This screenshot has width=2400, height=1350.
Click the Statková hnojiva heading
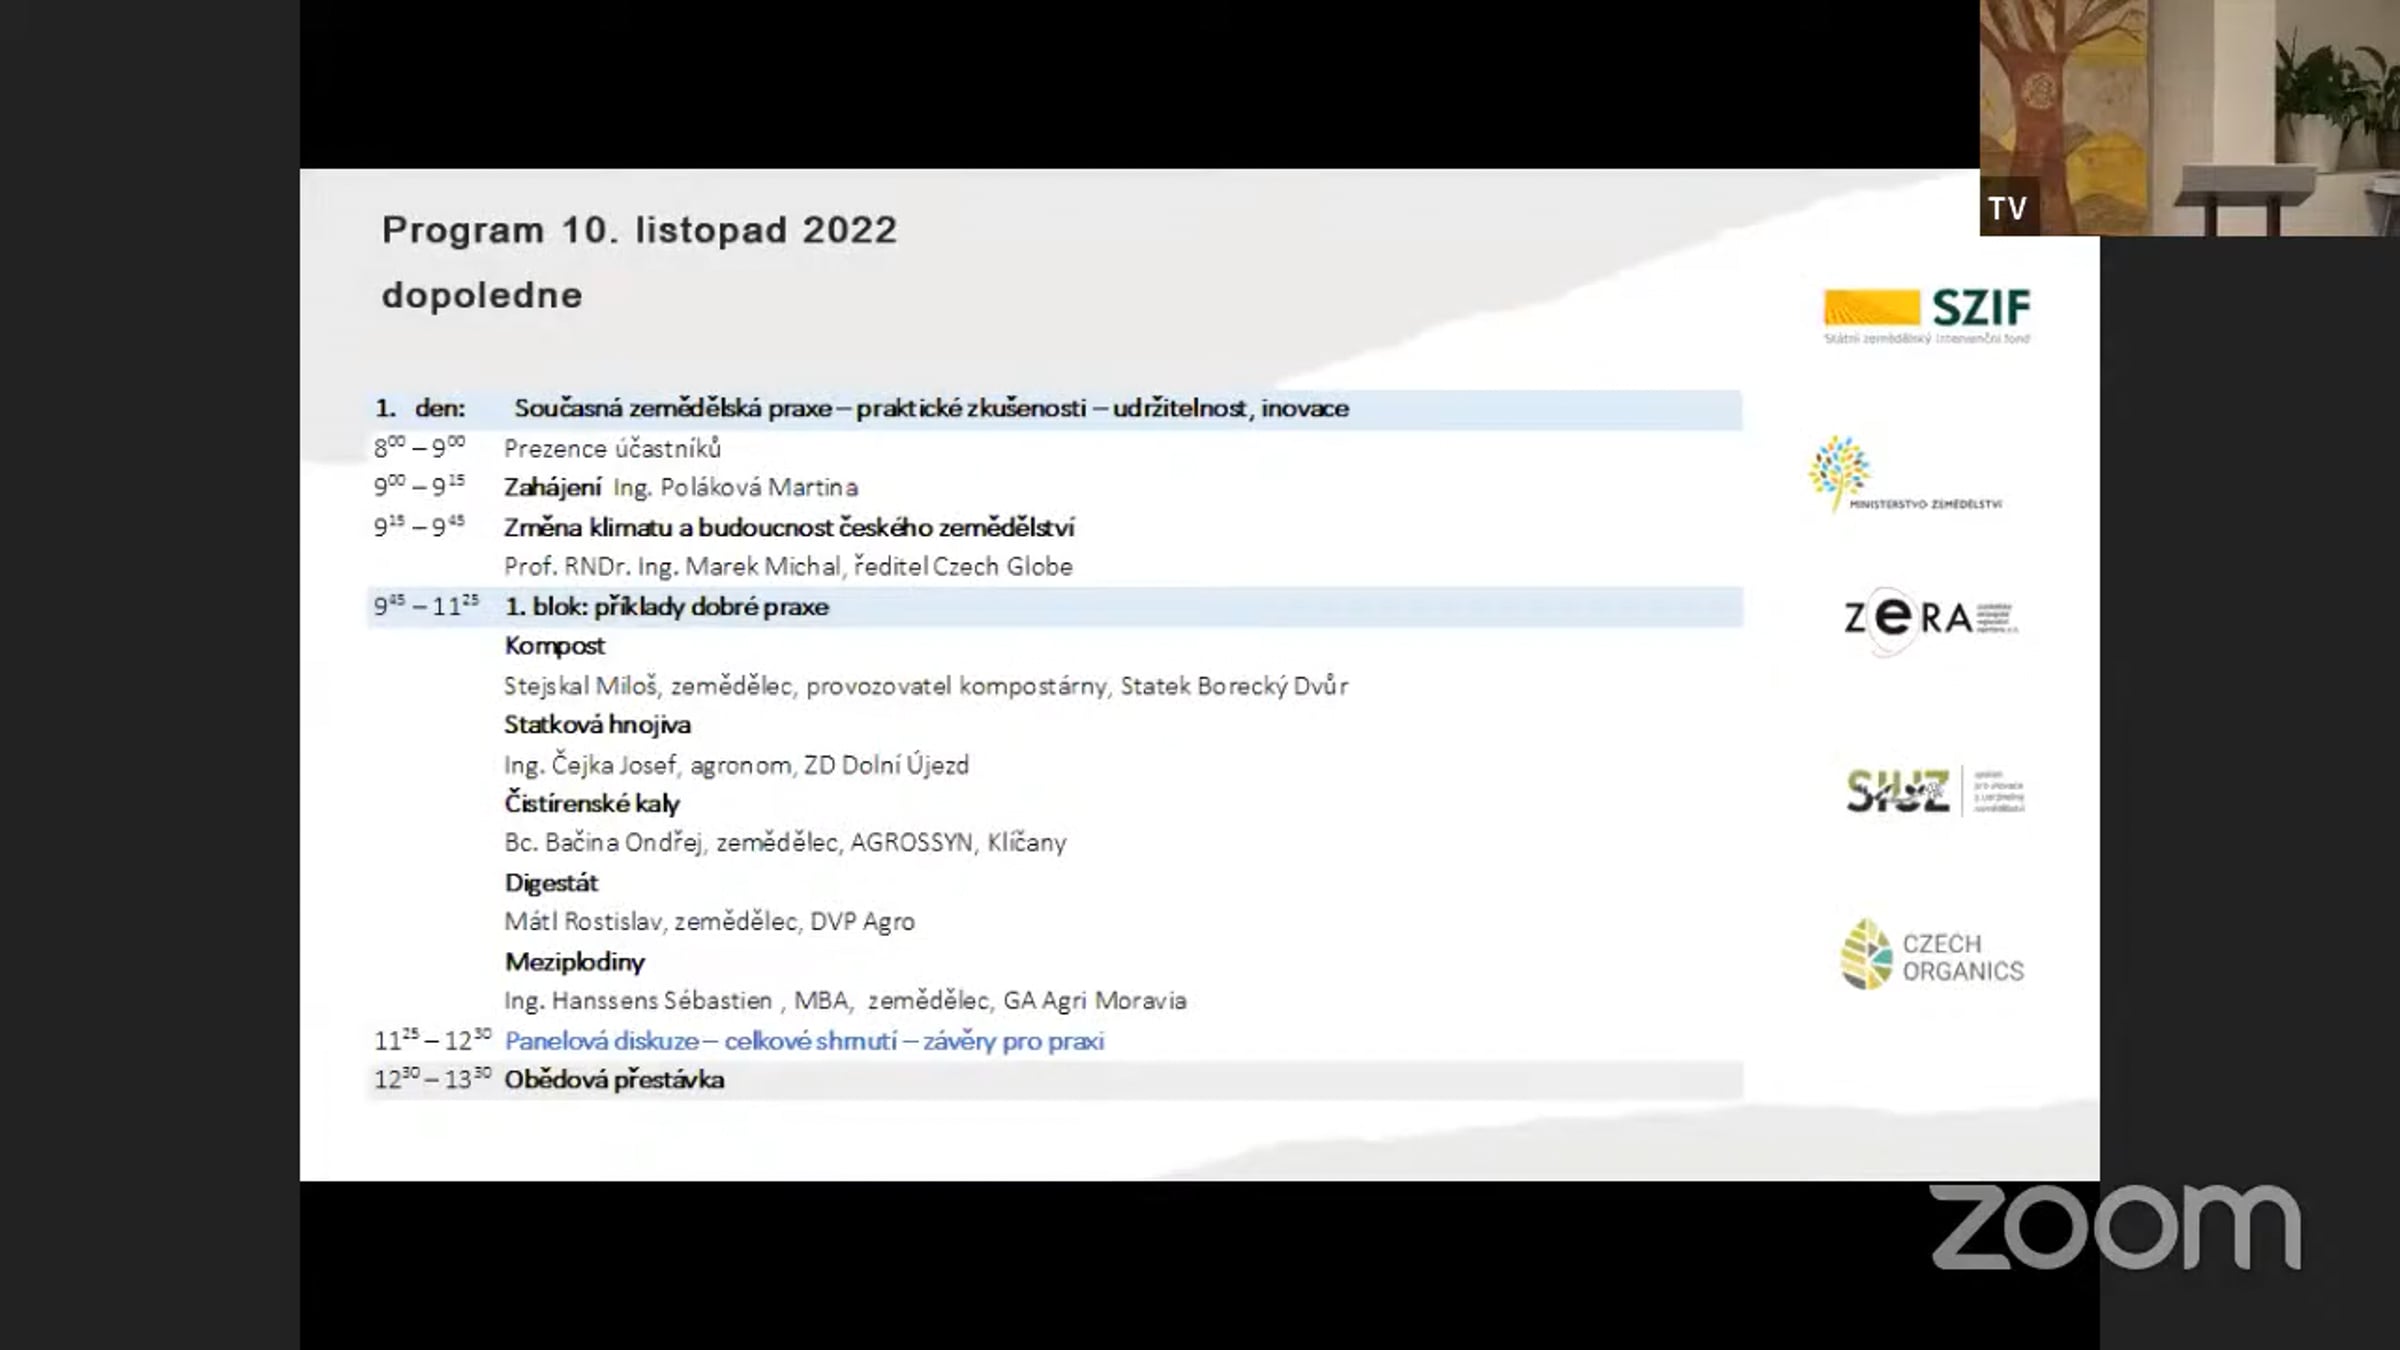pos(597,725)
